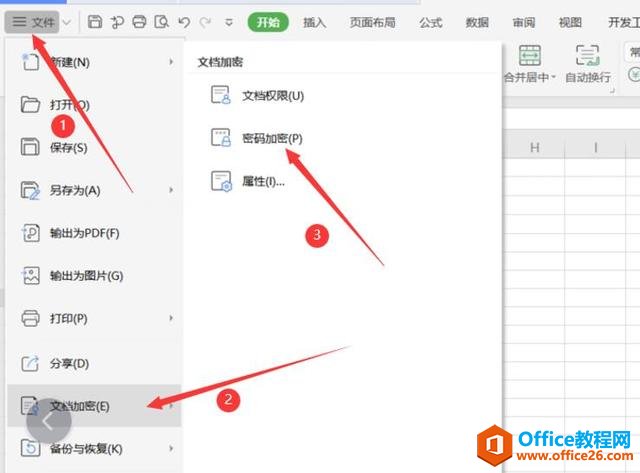This screenshot has width=640, height=473.
Task: Open the 数据 ribbon tab
Action: [477, 22]
